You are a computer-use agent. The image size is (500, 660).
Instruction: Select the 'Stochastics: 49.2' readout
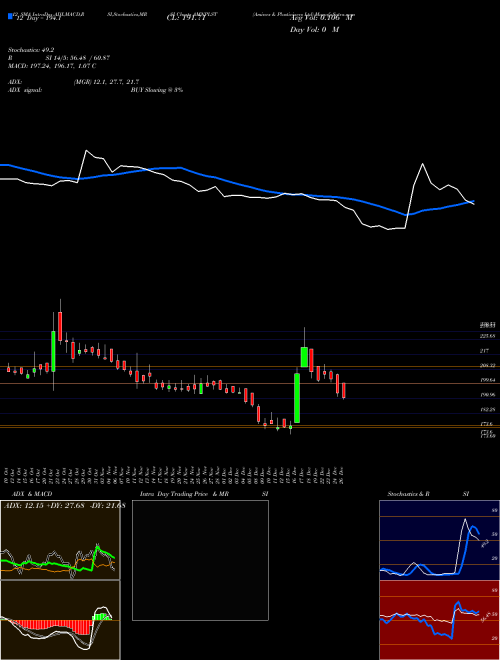(x=30, y=50)
